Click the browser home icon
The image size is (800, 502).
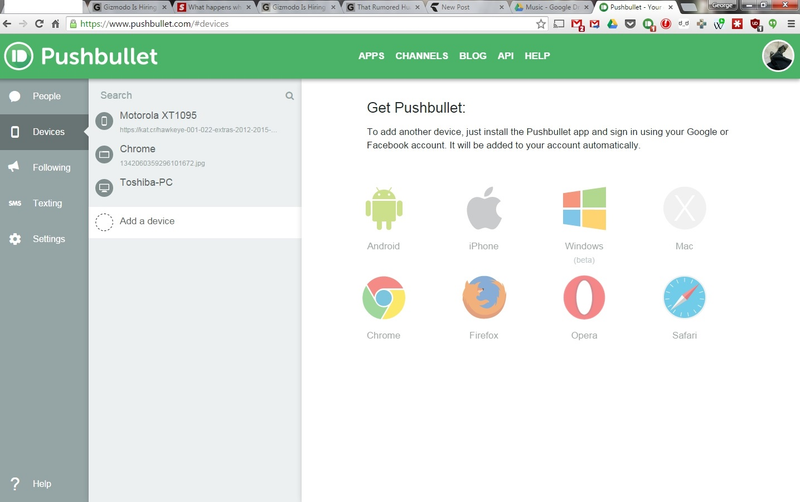tap(56, 23)
